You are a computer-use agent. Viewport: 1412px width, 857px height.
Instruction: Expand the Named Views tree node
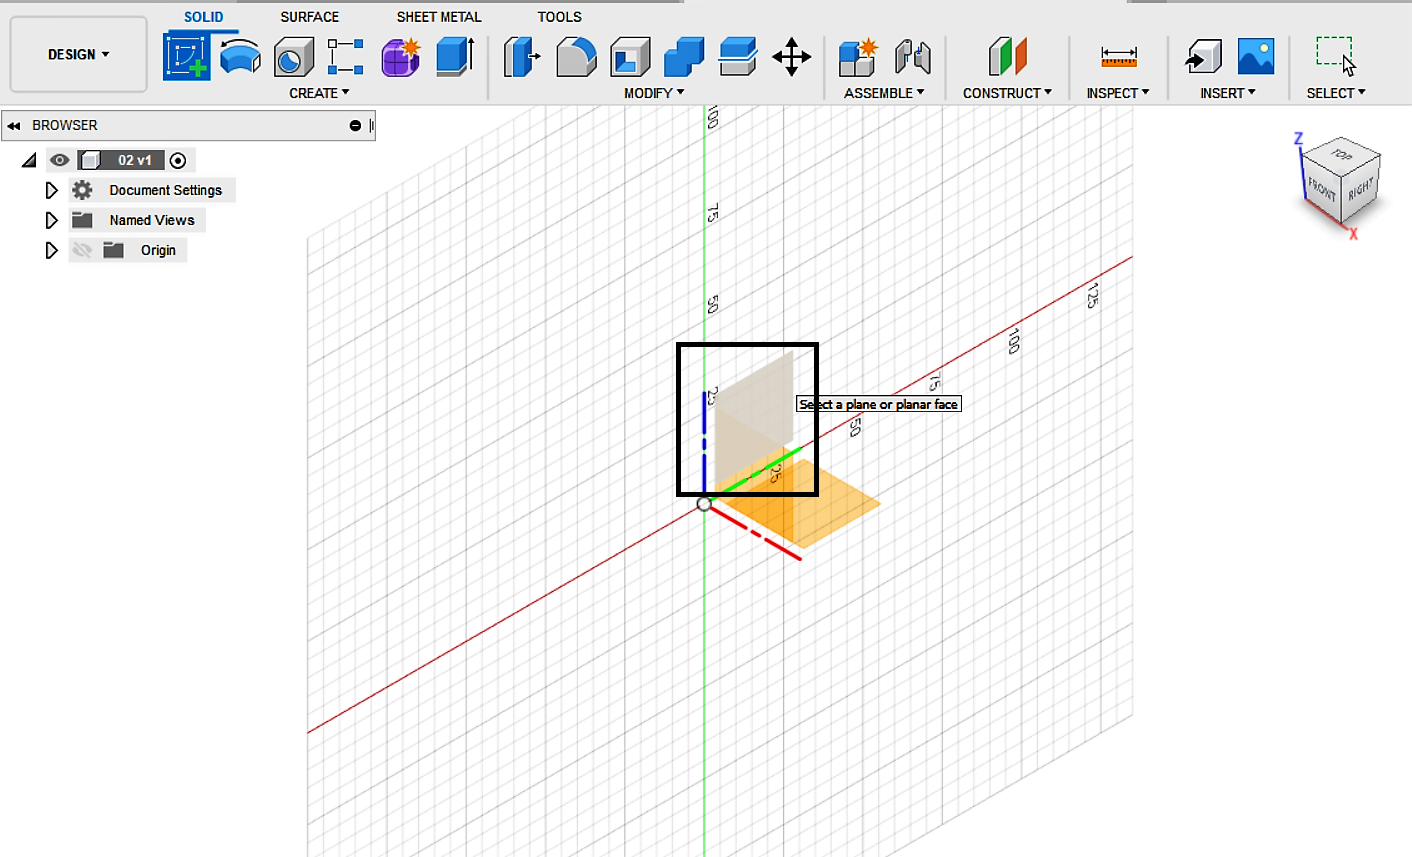52,220
